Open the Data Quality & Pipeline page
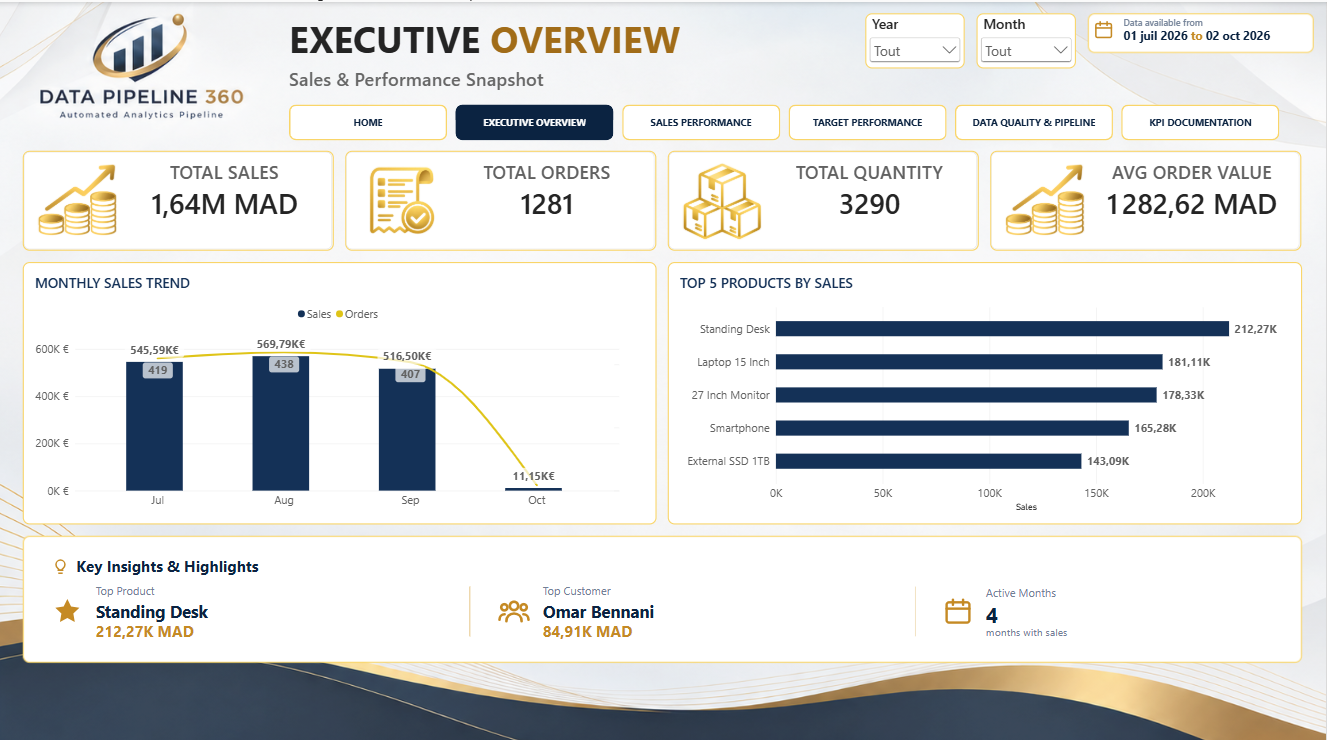The height and width of the screenshot is (740, 1327). (x=1034, y=122)
